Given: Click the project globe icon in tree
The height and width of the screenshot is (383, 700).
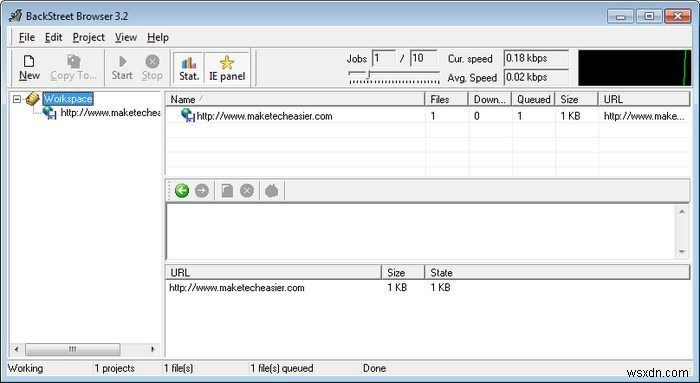Looking at the screenshot, I should pyautogui.click(x=50, y=113).
